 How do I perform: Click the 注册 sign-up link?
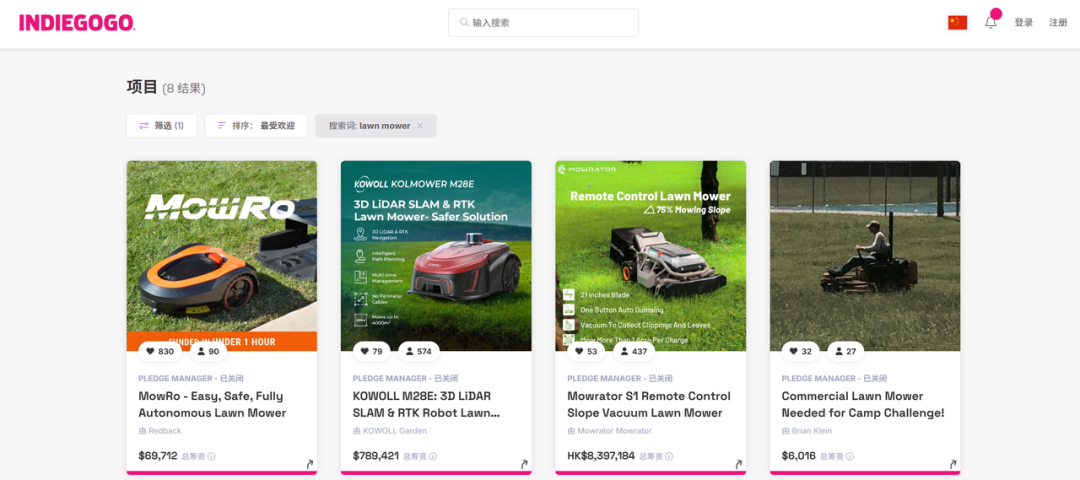click(1058, 23)
